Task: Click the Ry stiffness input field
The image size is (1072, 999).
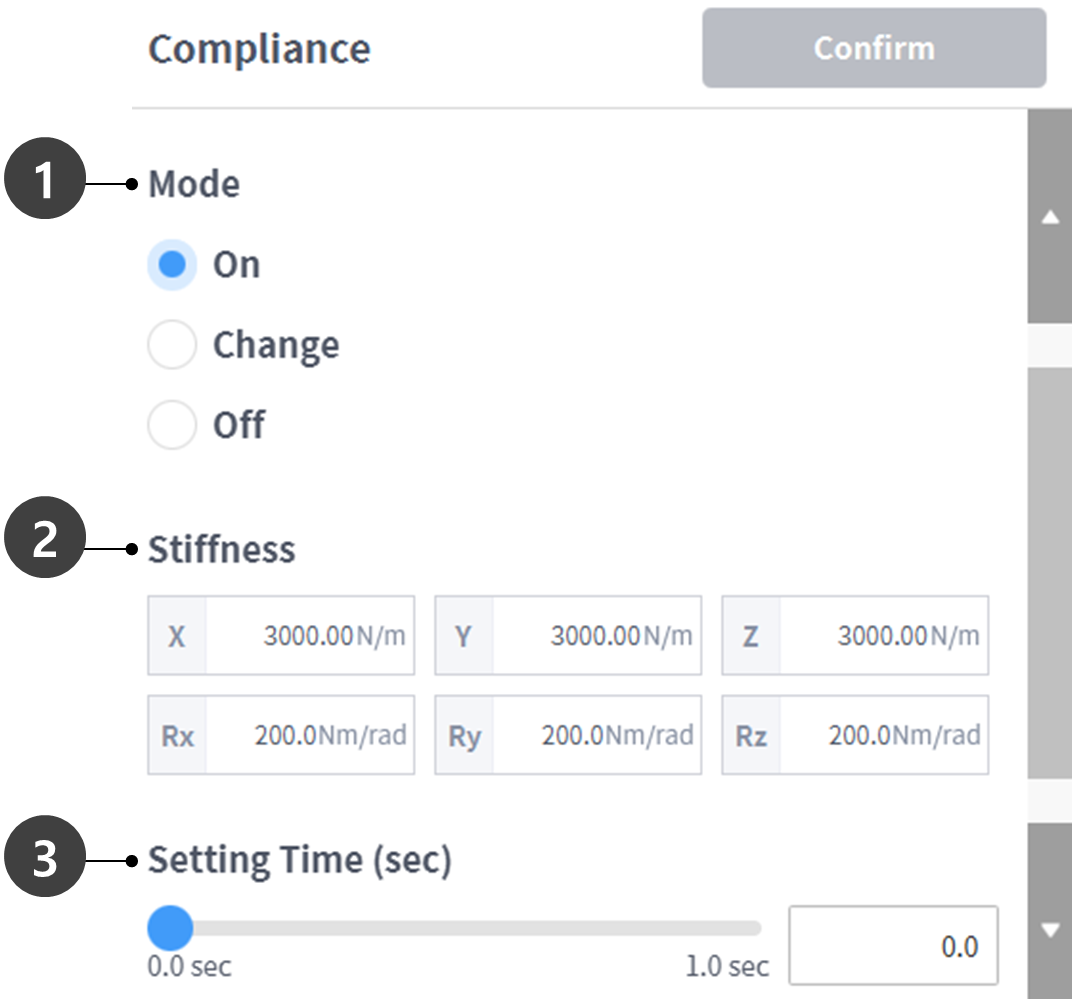Action: [x=593, y=736]
